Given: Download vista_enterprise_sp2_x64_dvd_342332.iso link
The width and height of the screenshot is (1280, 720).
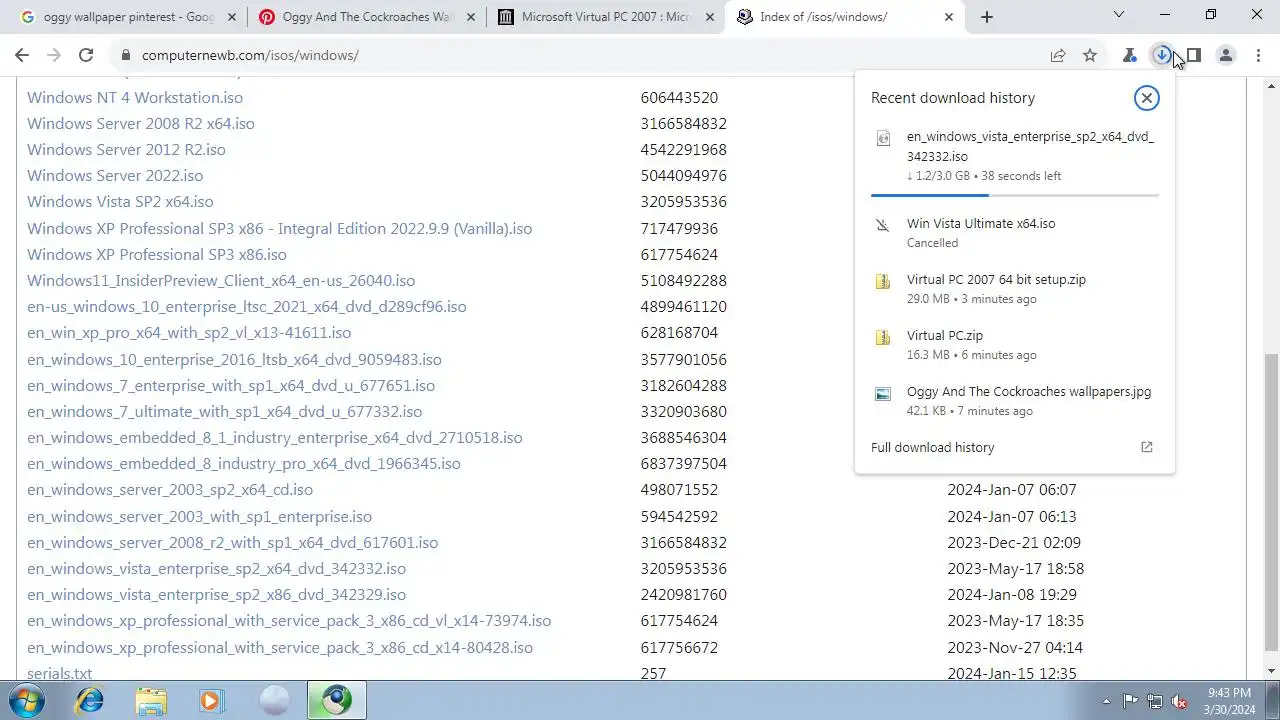Looking at the screenshot, I should coord(217,568).
